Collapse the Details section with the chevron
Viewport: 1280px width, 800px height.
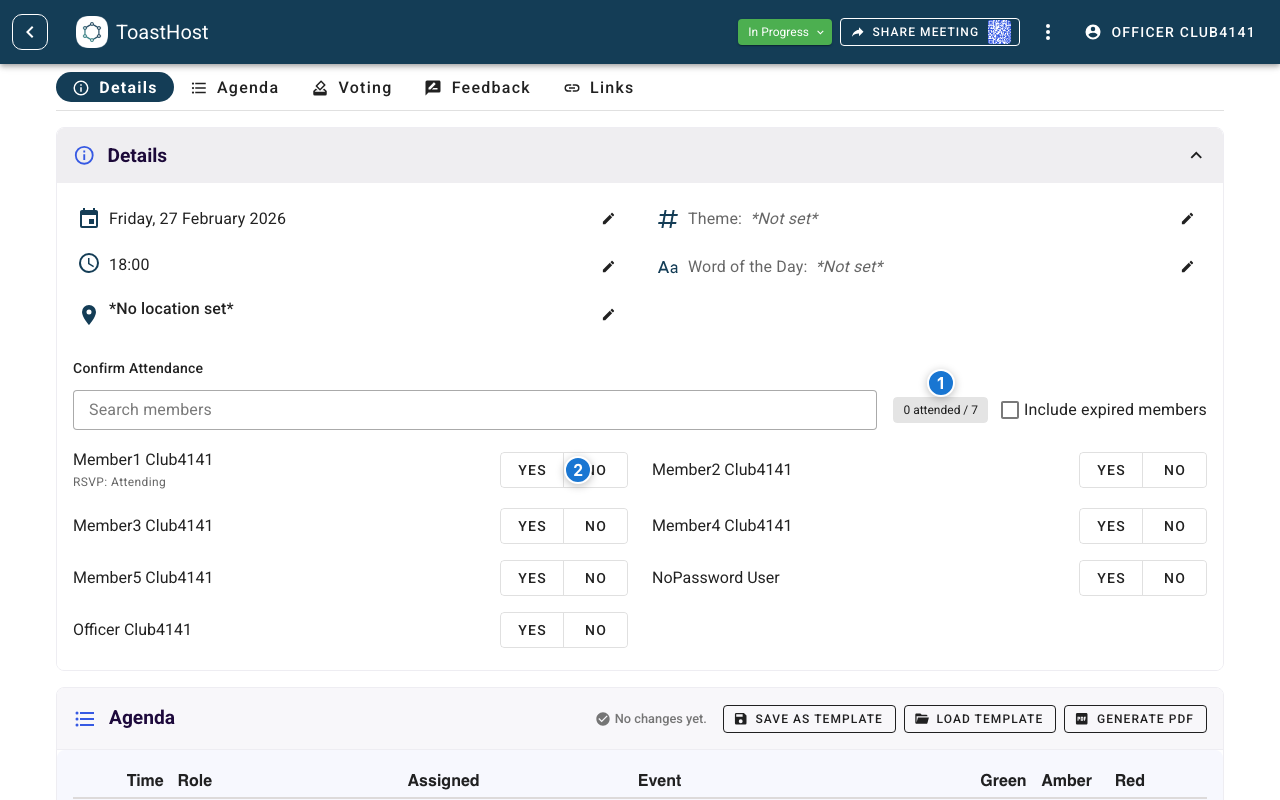click(1196, 155)
